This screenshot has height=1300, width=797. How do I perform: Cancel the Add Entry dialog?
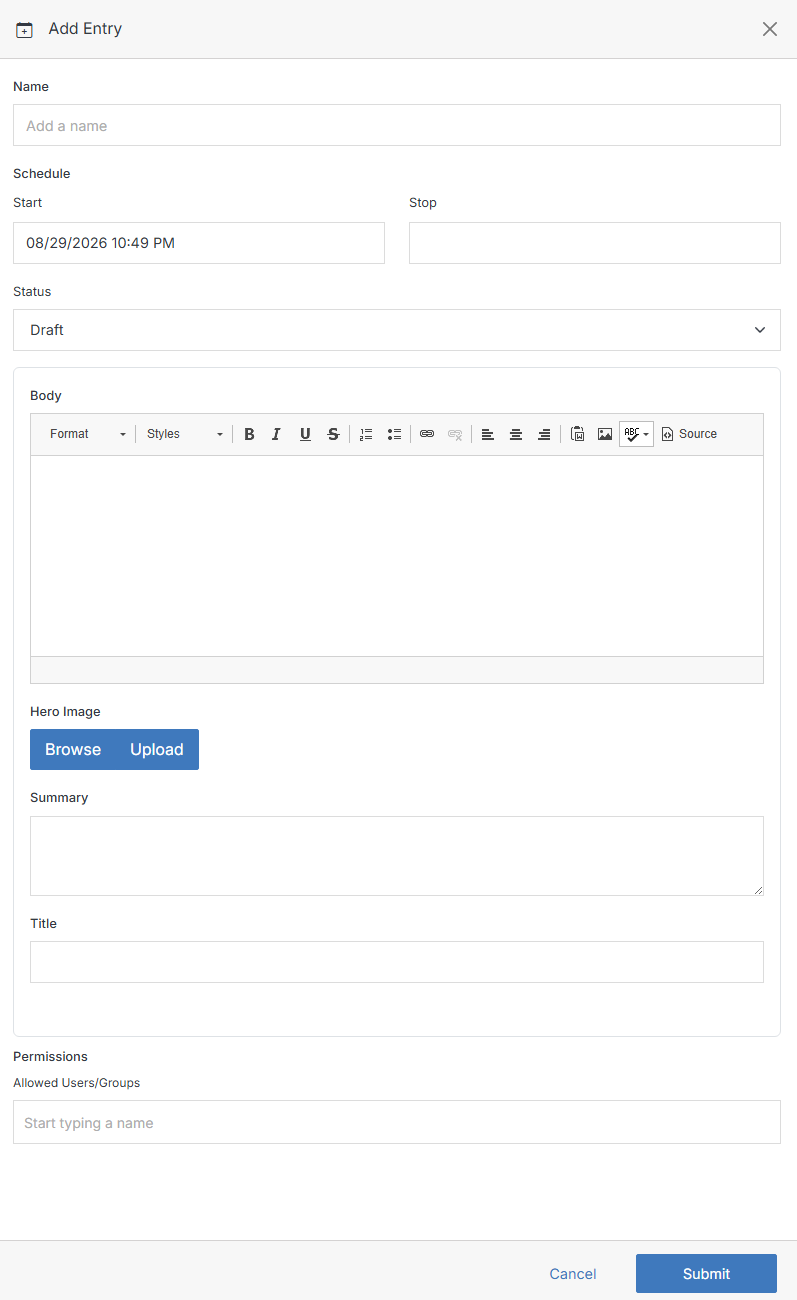(x=573, y=1274)
